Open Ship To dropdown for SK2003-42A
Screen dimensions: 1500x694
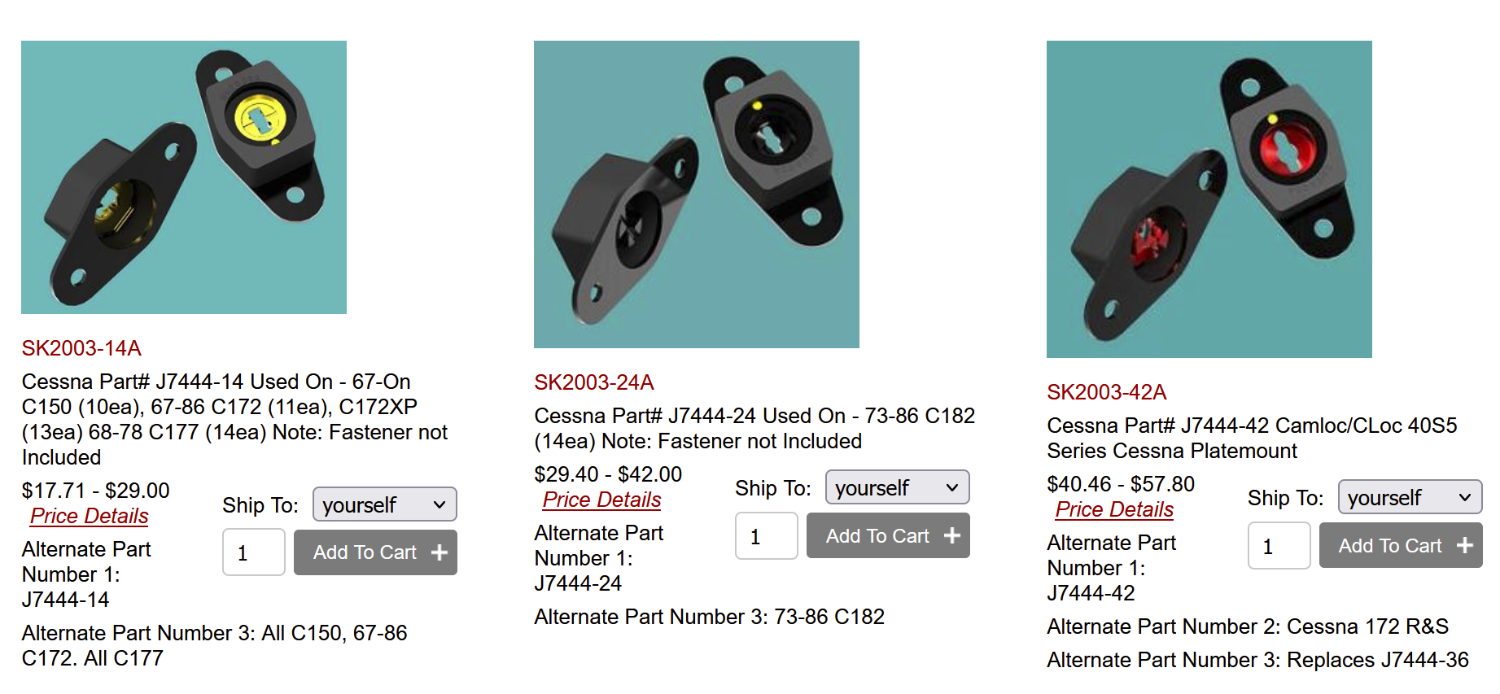(x=1410, y=498)
